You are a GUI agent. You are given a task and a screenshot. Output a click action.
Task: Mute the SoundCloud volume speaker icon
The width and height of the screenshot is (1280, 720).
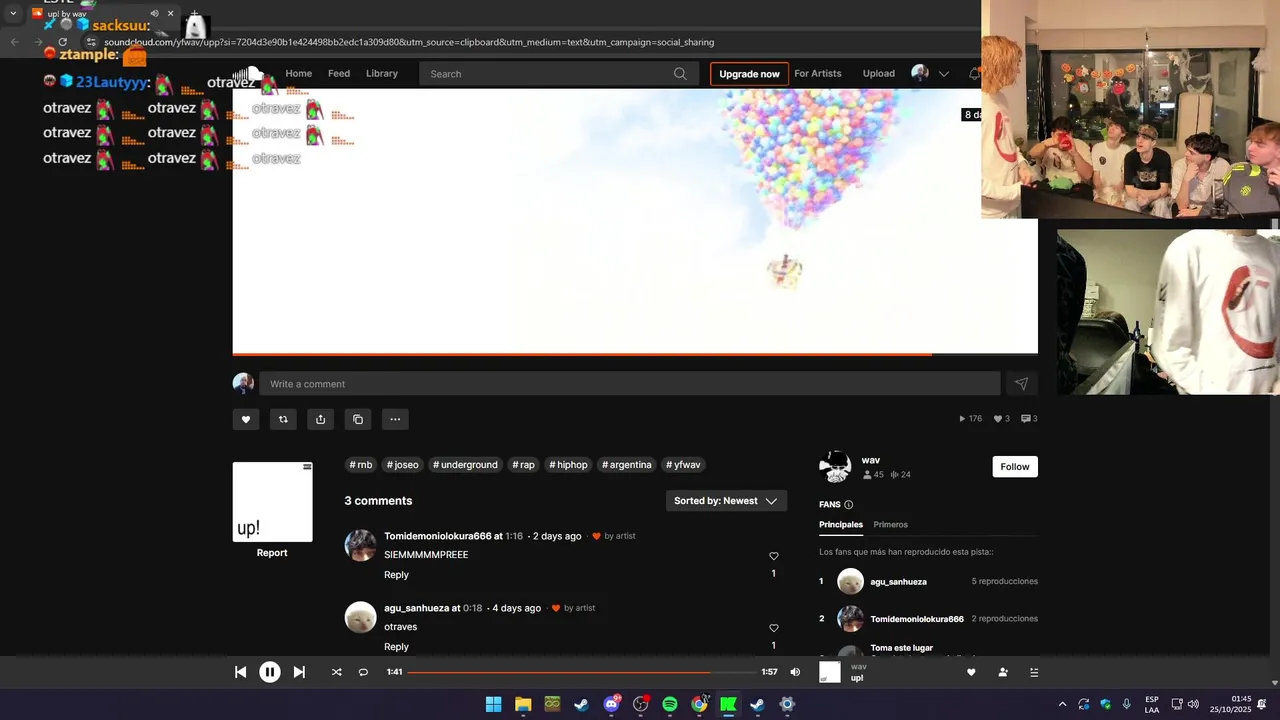click(795, 672)
